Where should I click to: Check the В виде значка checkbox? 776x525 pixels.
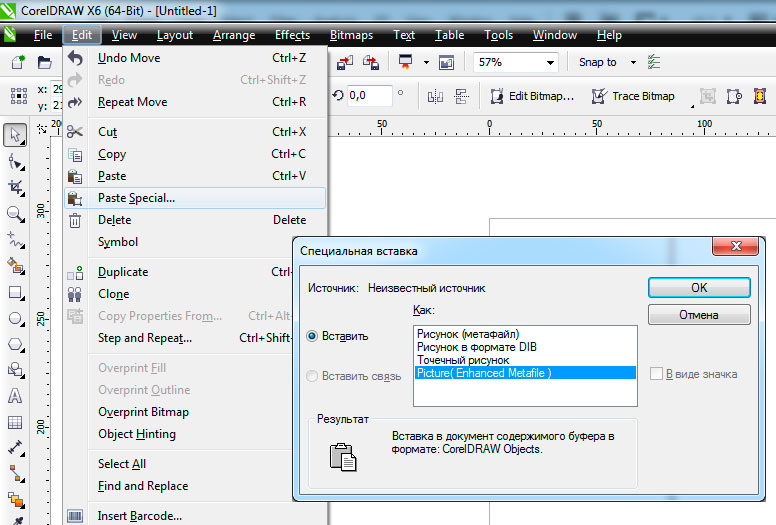[656, 374]
